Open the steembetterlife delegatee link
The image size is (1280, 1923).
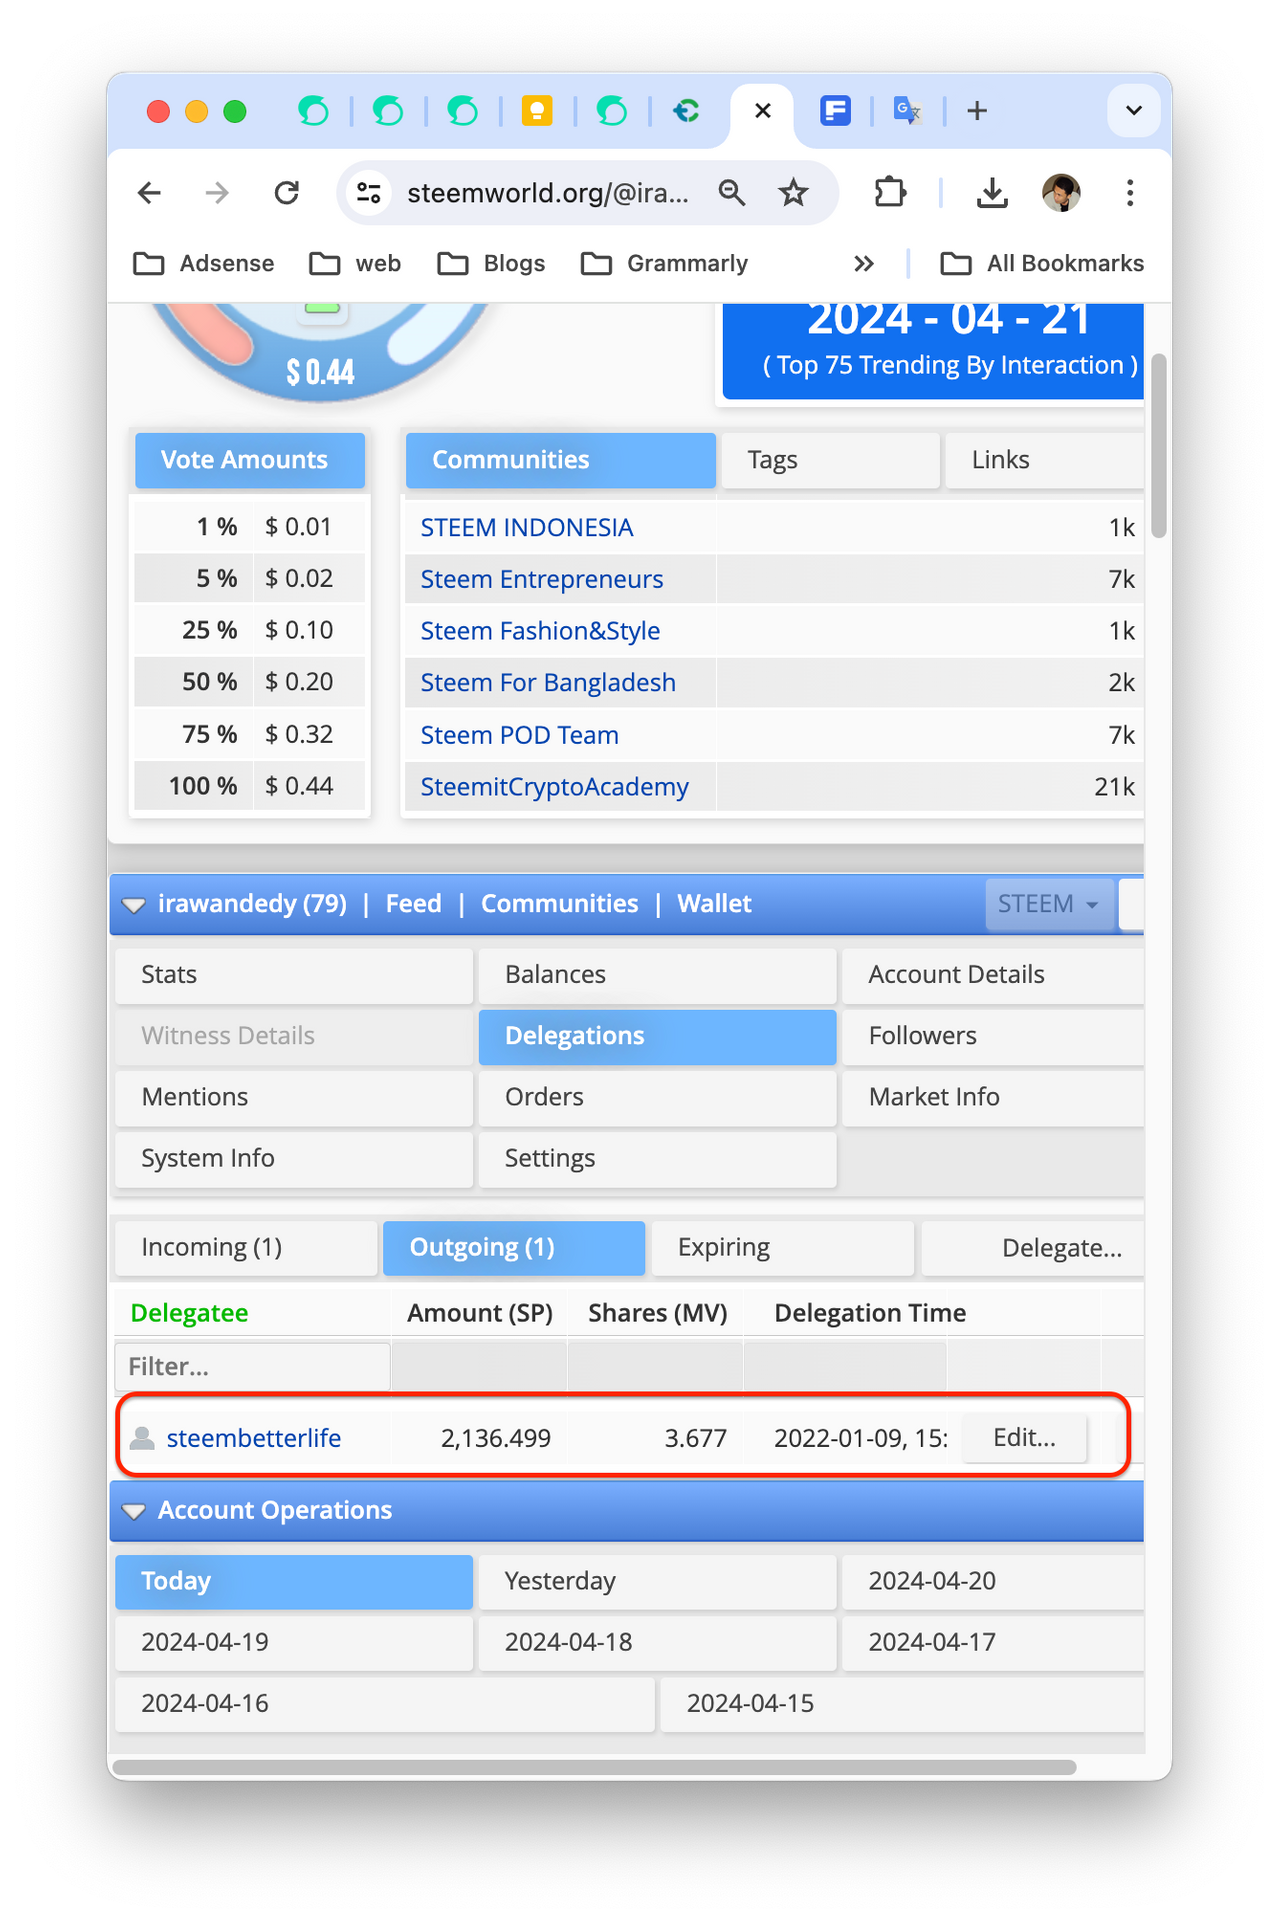[x=254, y=1438]
